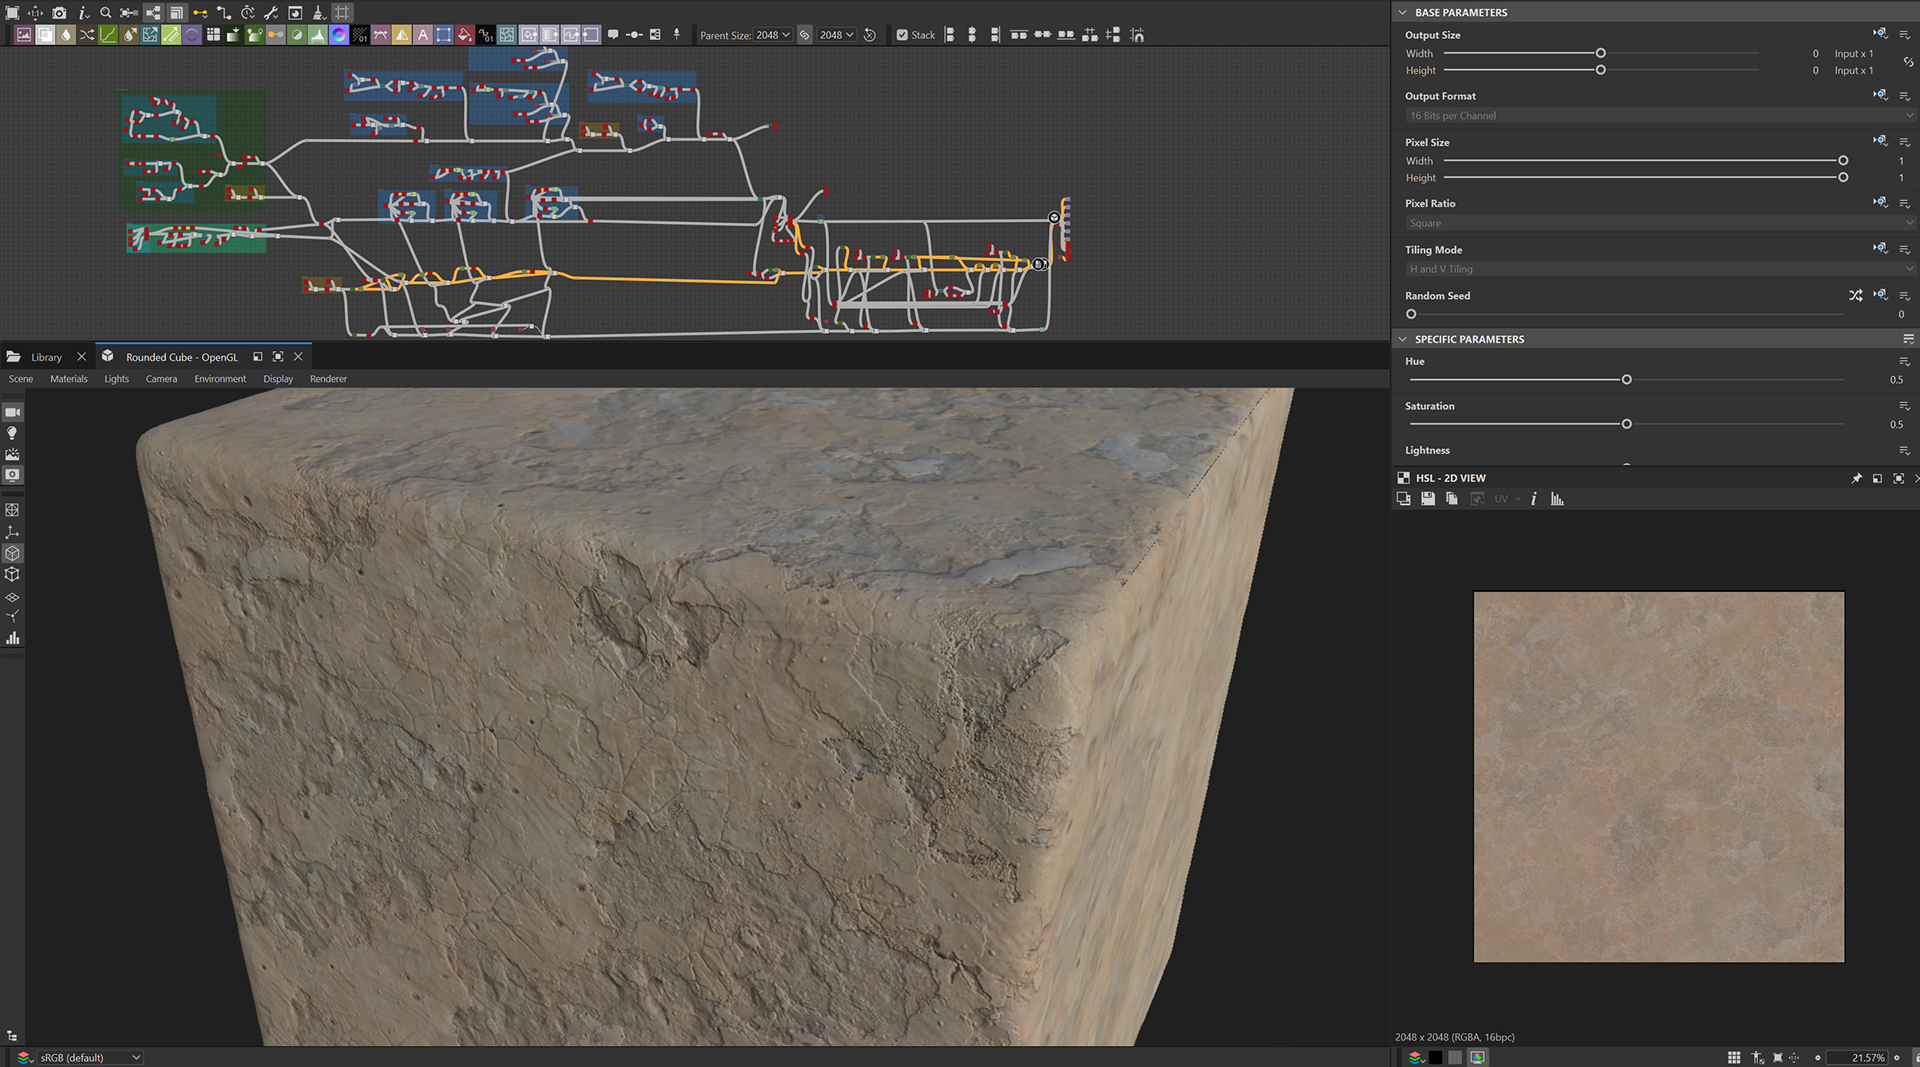The image size is (1920, 1067).
Task: Click the light bulb icon in 3D view sidebar
Action: pyautogui.click(x=12, y=433)
